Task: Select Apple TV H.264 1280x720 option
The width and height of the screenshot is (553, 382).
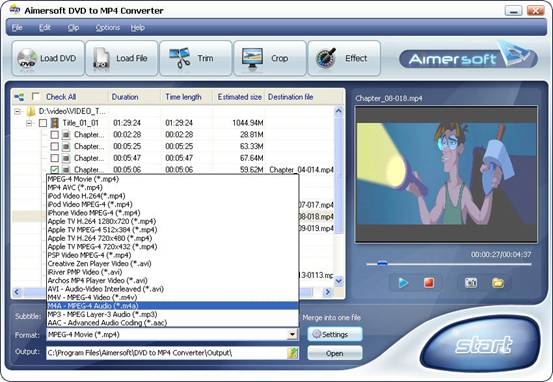Action: coord(172,221)
